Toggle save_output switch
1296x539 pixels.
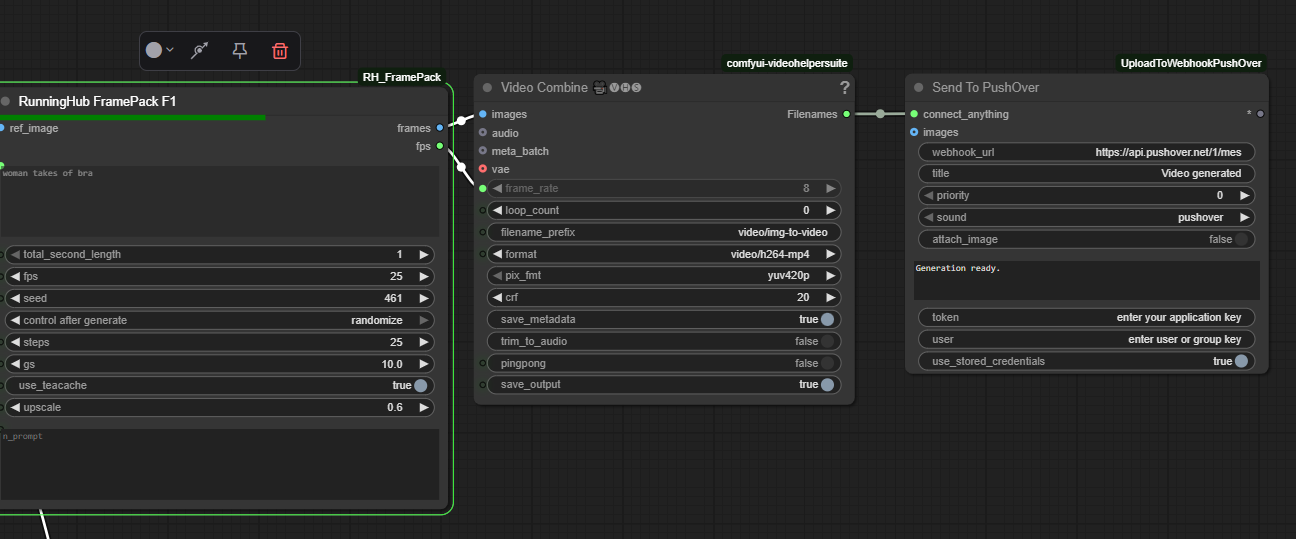828,385
